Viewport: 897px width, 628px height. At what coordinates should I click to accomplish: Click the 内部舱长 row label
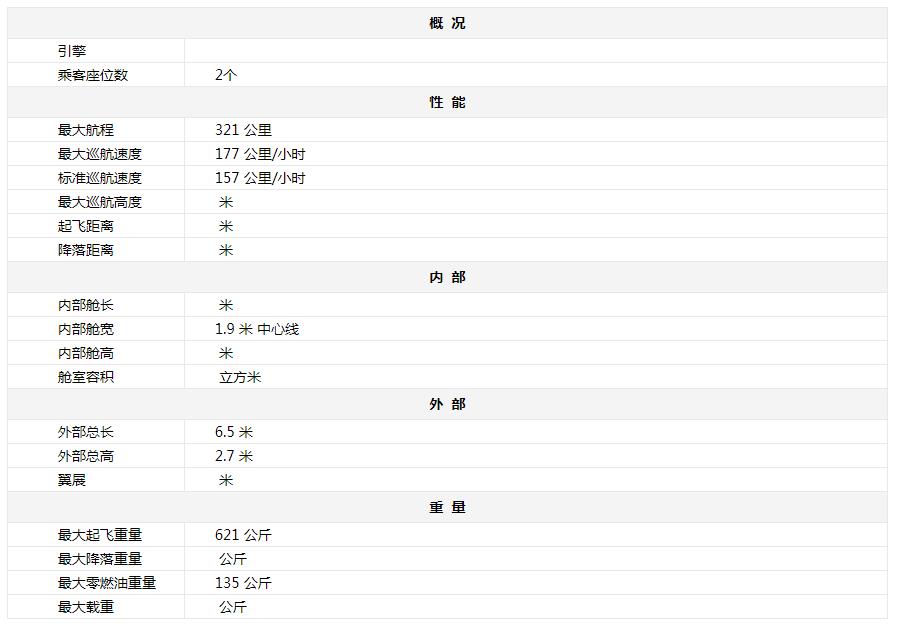pos(86,305)
